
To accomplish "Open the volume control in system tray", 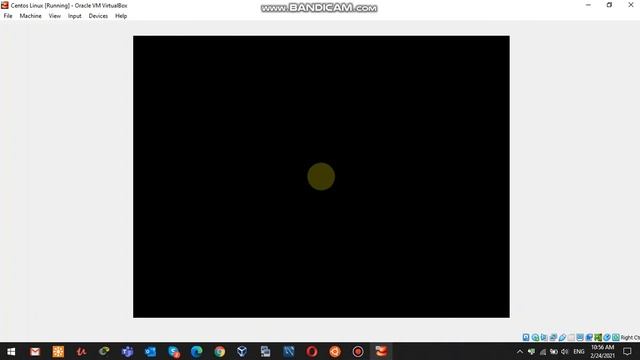I will [565, 351].
